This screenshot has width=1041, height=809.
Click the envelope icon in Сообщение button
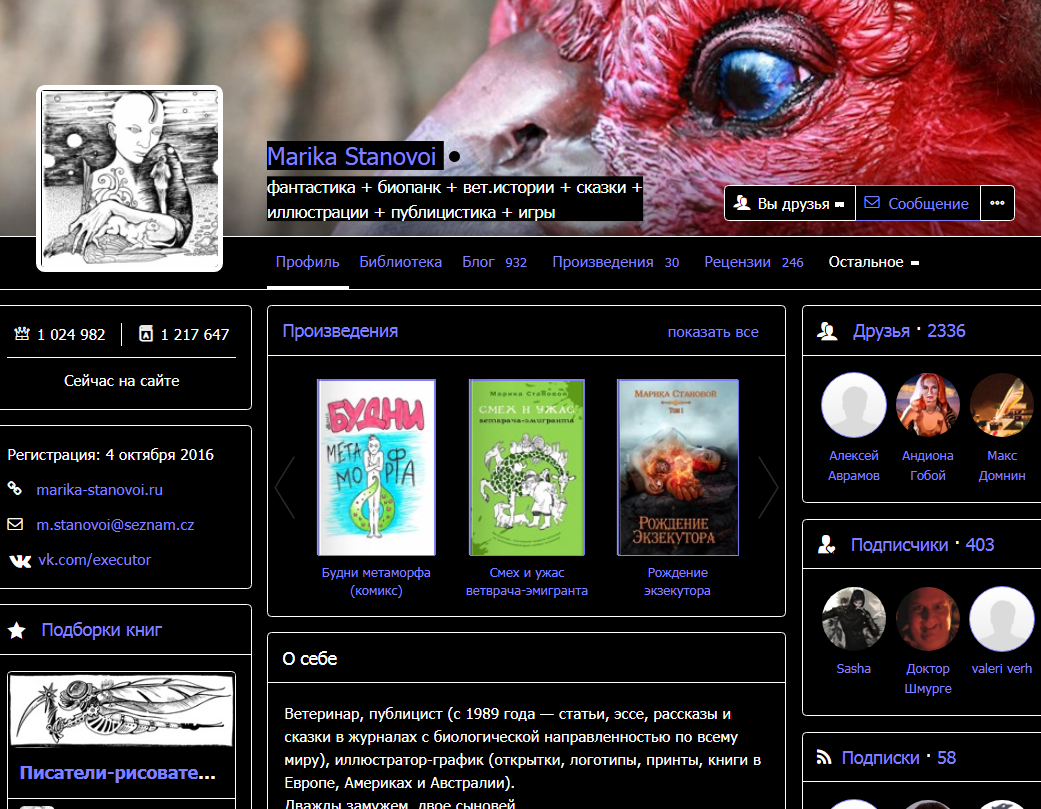pos(872,202)
